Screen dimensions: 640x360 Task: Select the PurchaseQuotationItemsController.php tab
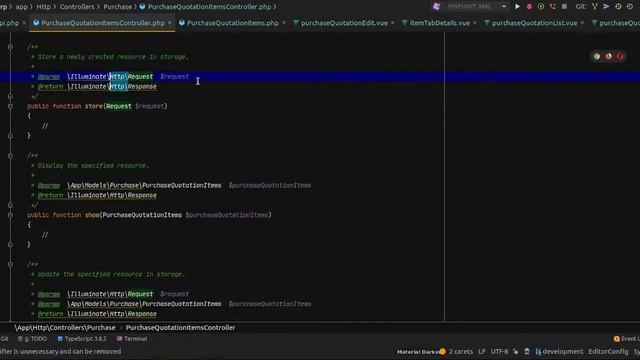[x=102, y=23]
